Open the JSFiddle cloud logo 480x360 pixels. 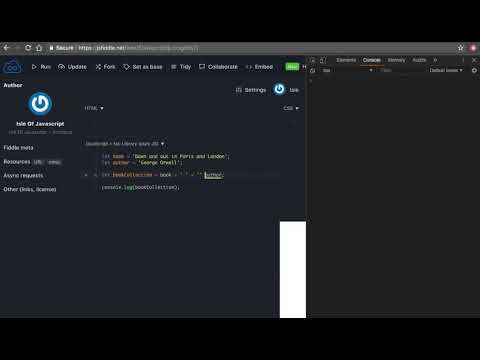tap(12, 68)
